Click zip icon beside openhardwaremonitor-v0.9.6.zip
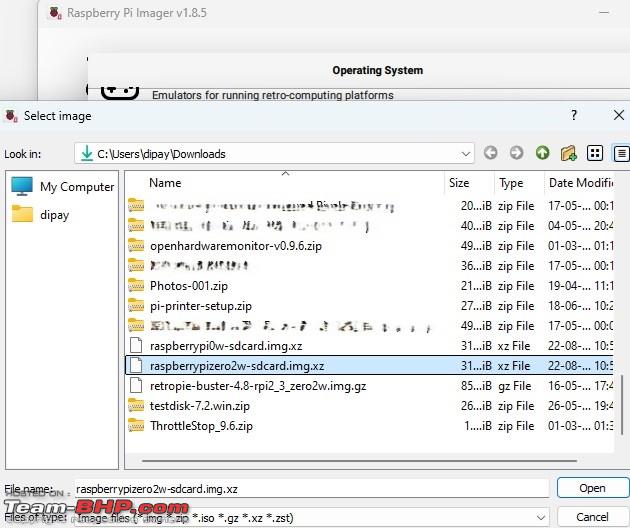The height and width of the screenshot is (528, 630). pyautogui.click(x=136, y=245)
